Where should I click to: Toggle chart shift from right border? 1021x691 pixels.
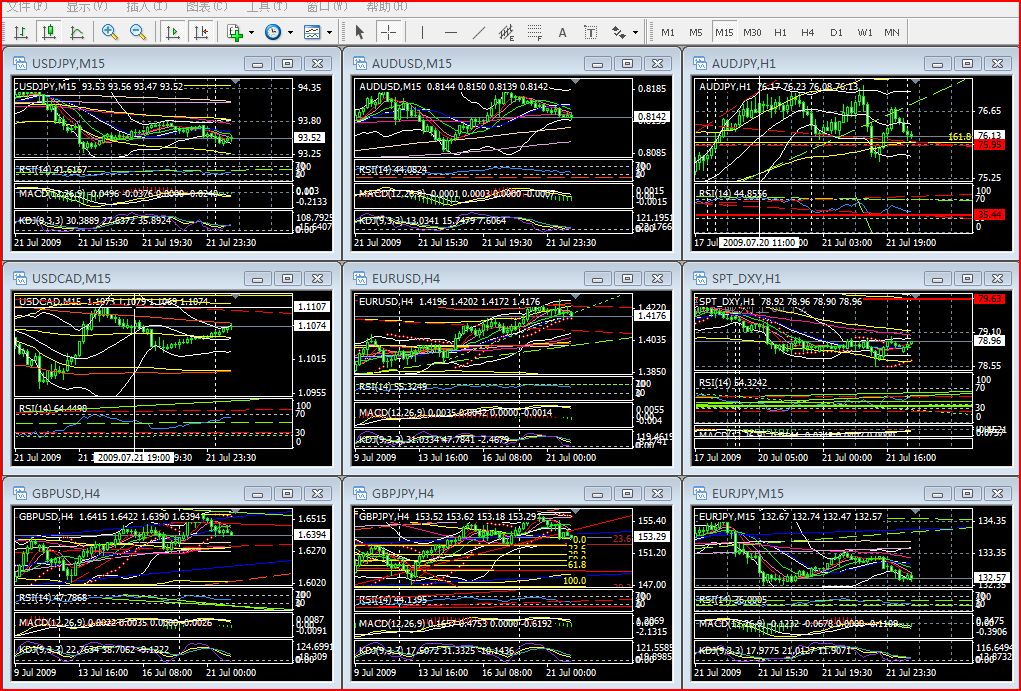coord(201,32)
